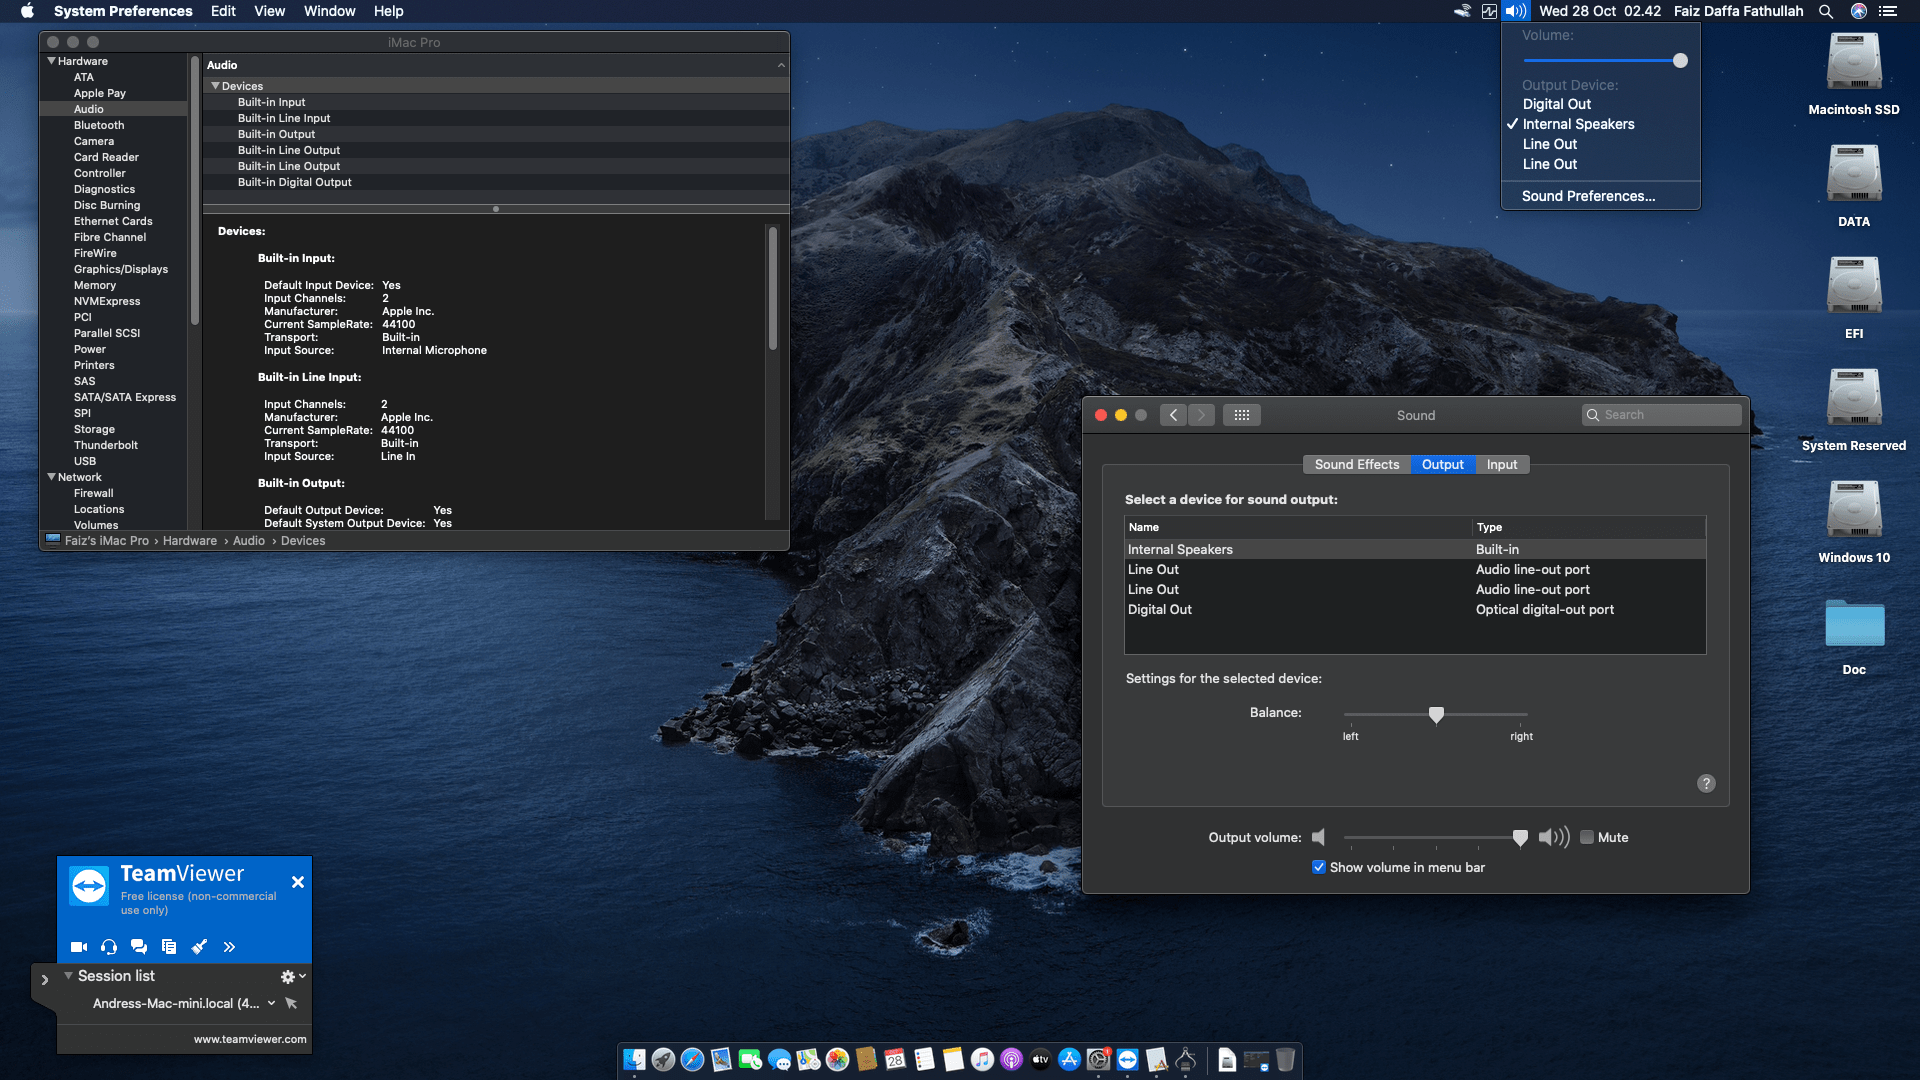Image resolution: width=1920 pixels, height=1080 pixels.
Task: Start video call in TeamViewer panel
Action: coord(79,947)
